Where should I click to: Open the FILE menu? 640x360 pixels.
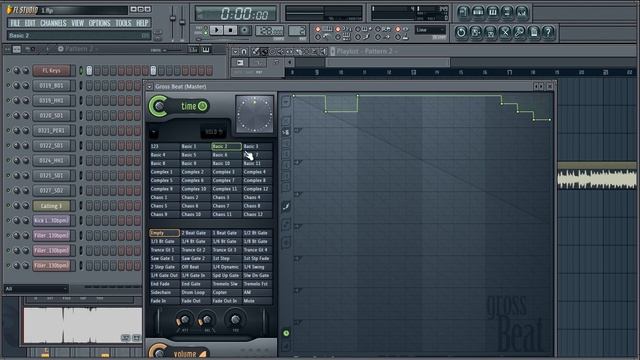[15, 23]
